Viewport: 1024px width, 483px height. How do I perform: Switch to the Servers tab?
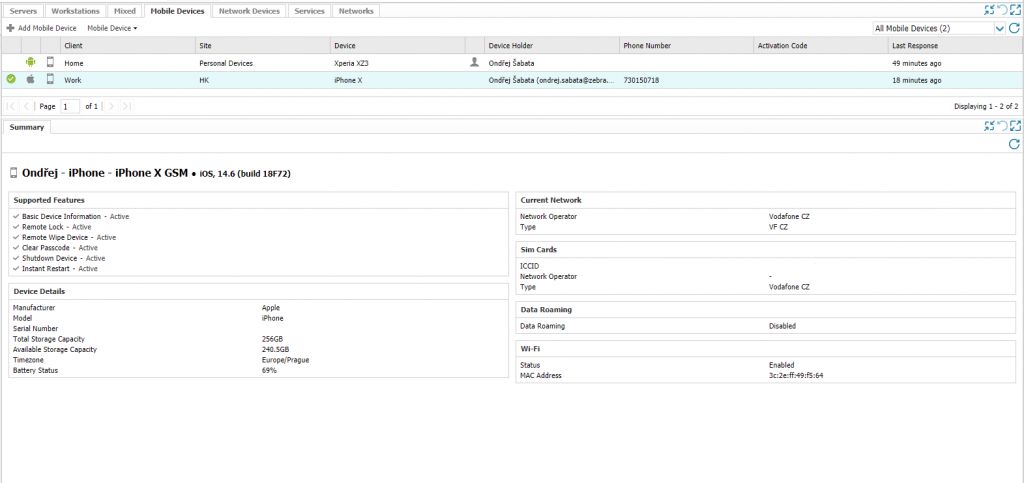[23, 11]
